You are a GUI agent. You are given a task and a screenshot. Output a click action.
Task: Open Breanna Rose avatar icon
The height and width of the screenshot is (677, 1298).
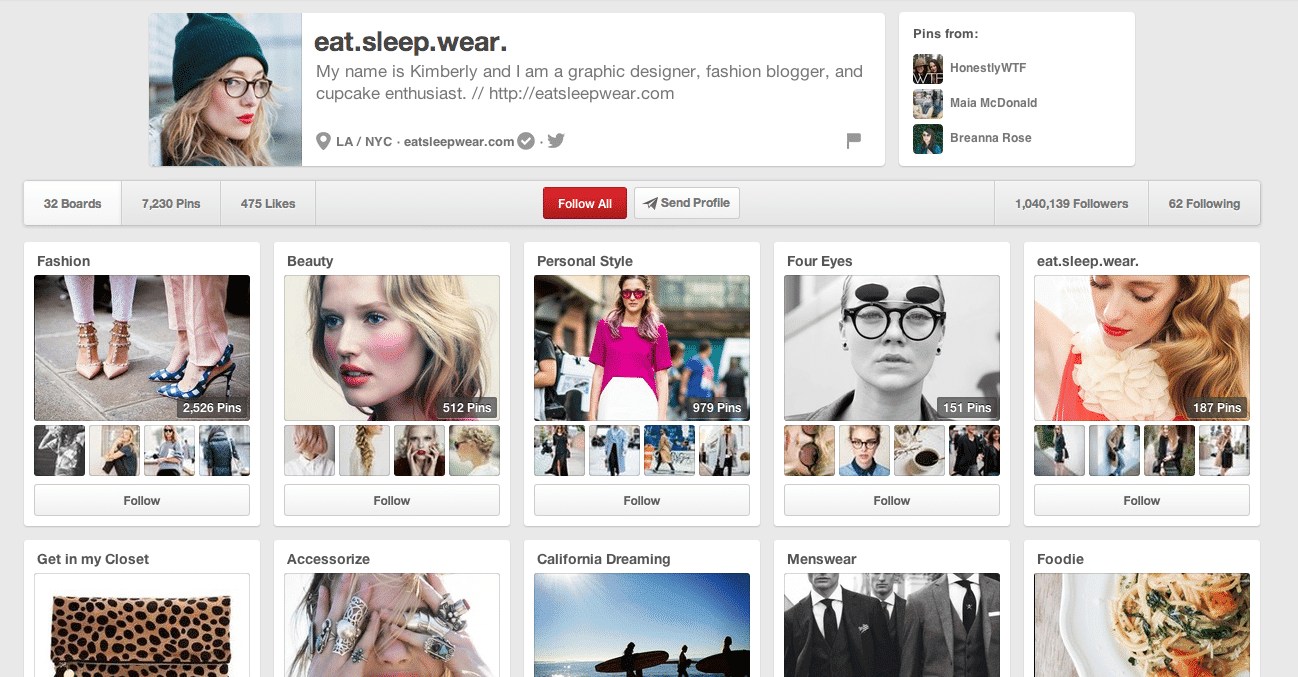tap(928, 138)
